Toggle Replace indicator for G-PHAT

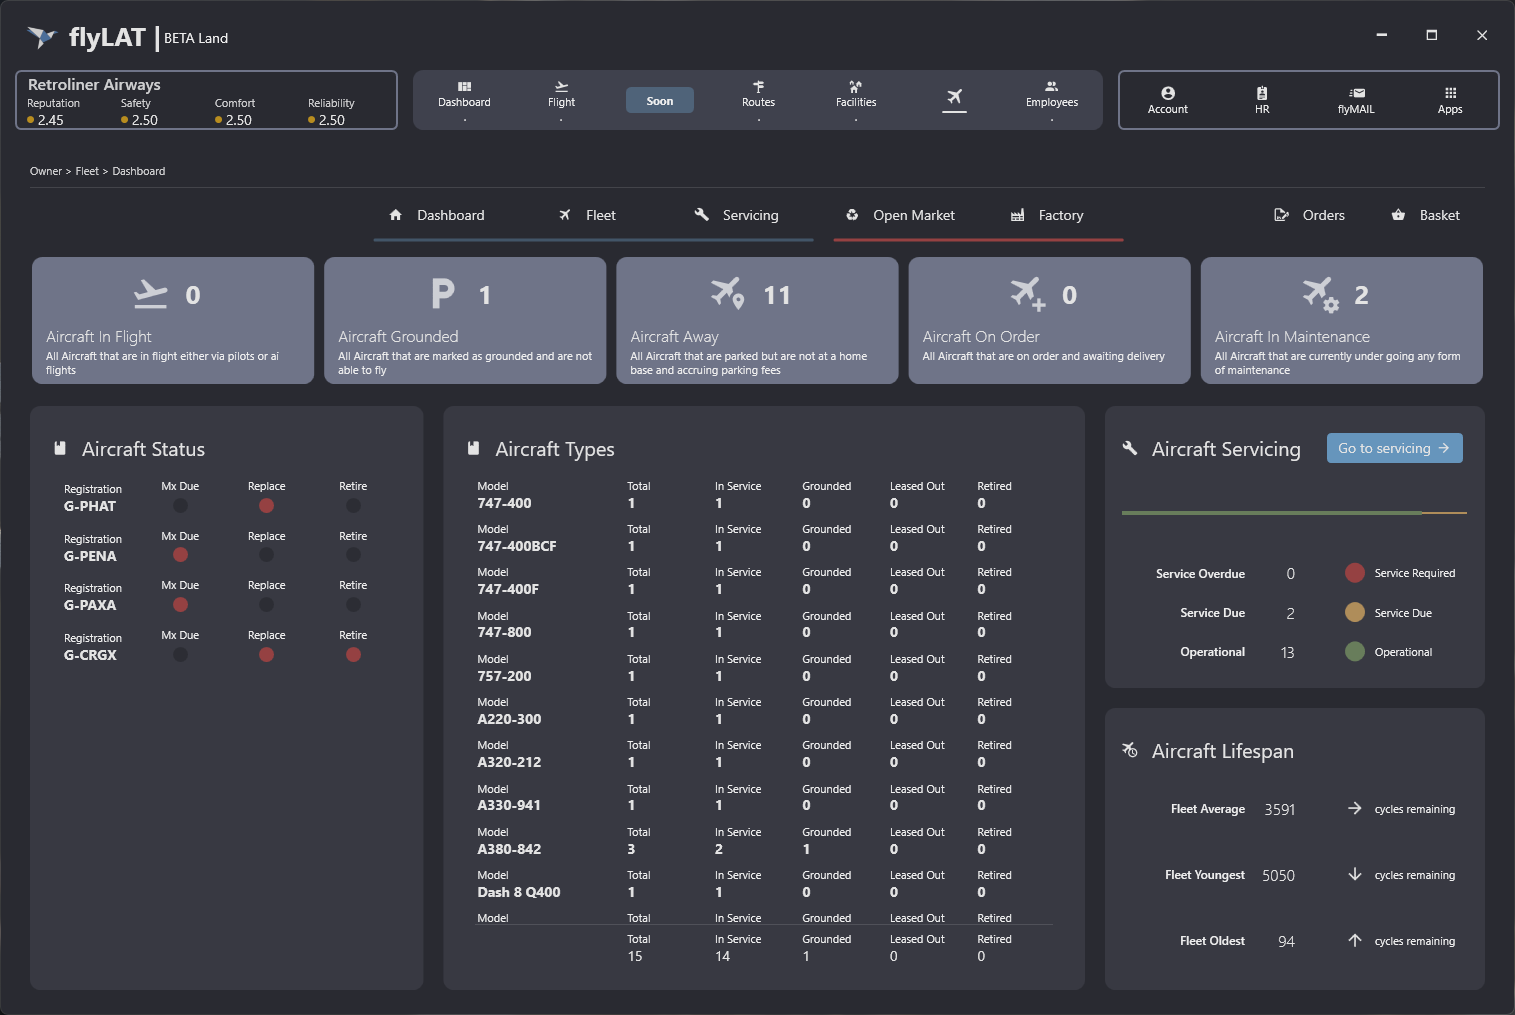266,506
